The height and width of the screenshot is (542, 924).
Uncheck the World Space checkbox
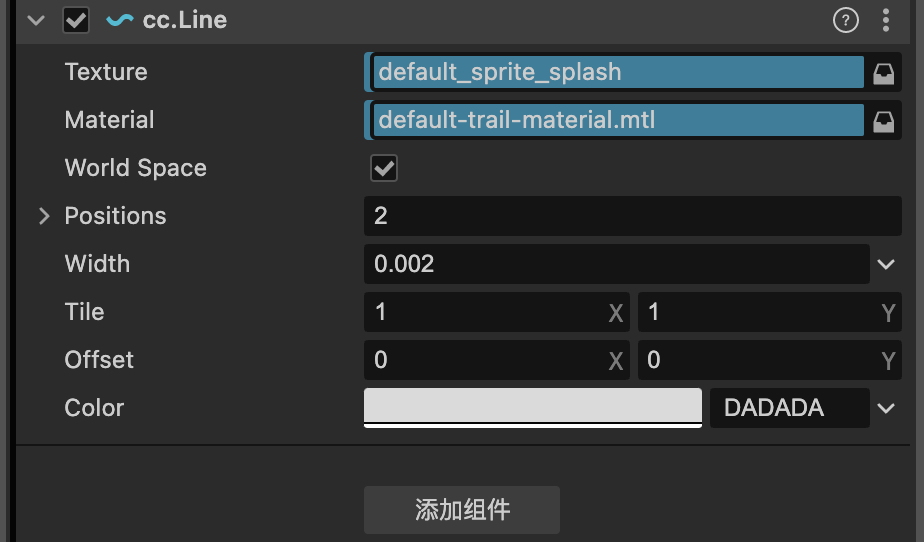384,168
